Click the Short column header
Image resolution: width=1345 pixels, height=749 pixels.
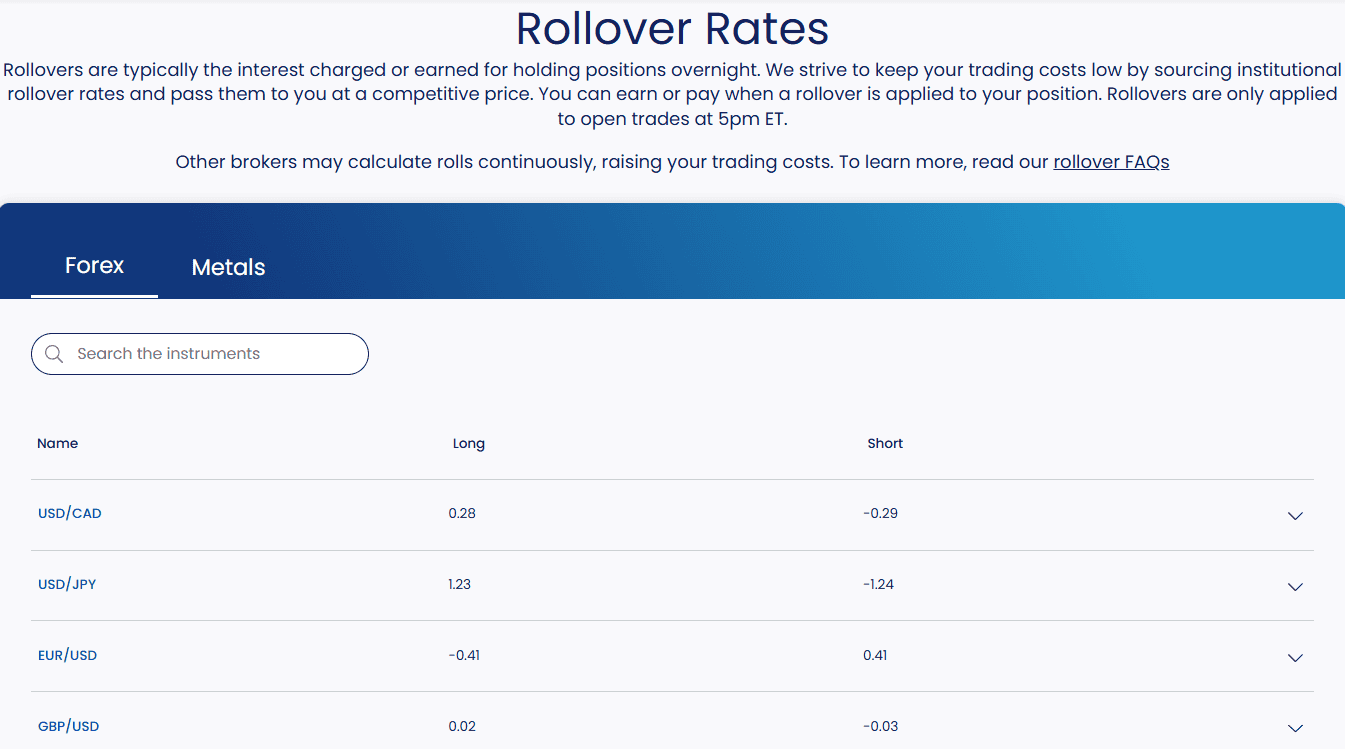[884, 443]
